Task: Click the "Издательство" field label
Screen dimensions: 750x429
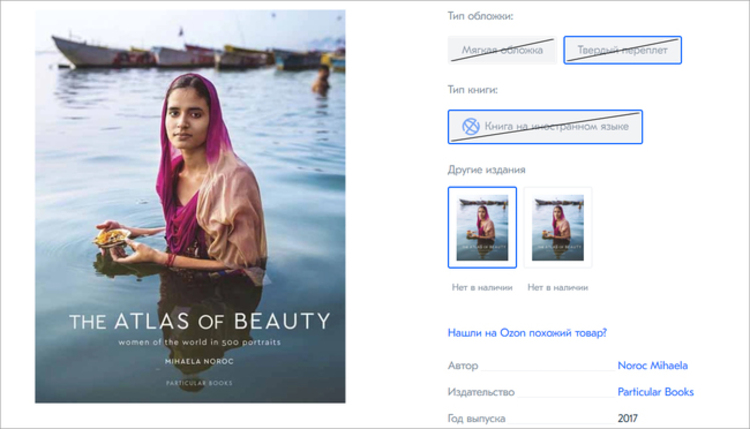Action: coord(482,392)
